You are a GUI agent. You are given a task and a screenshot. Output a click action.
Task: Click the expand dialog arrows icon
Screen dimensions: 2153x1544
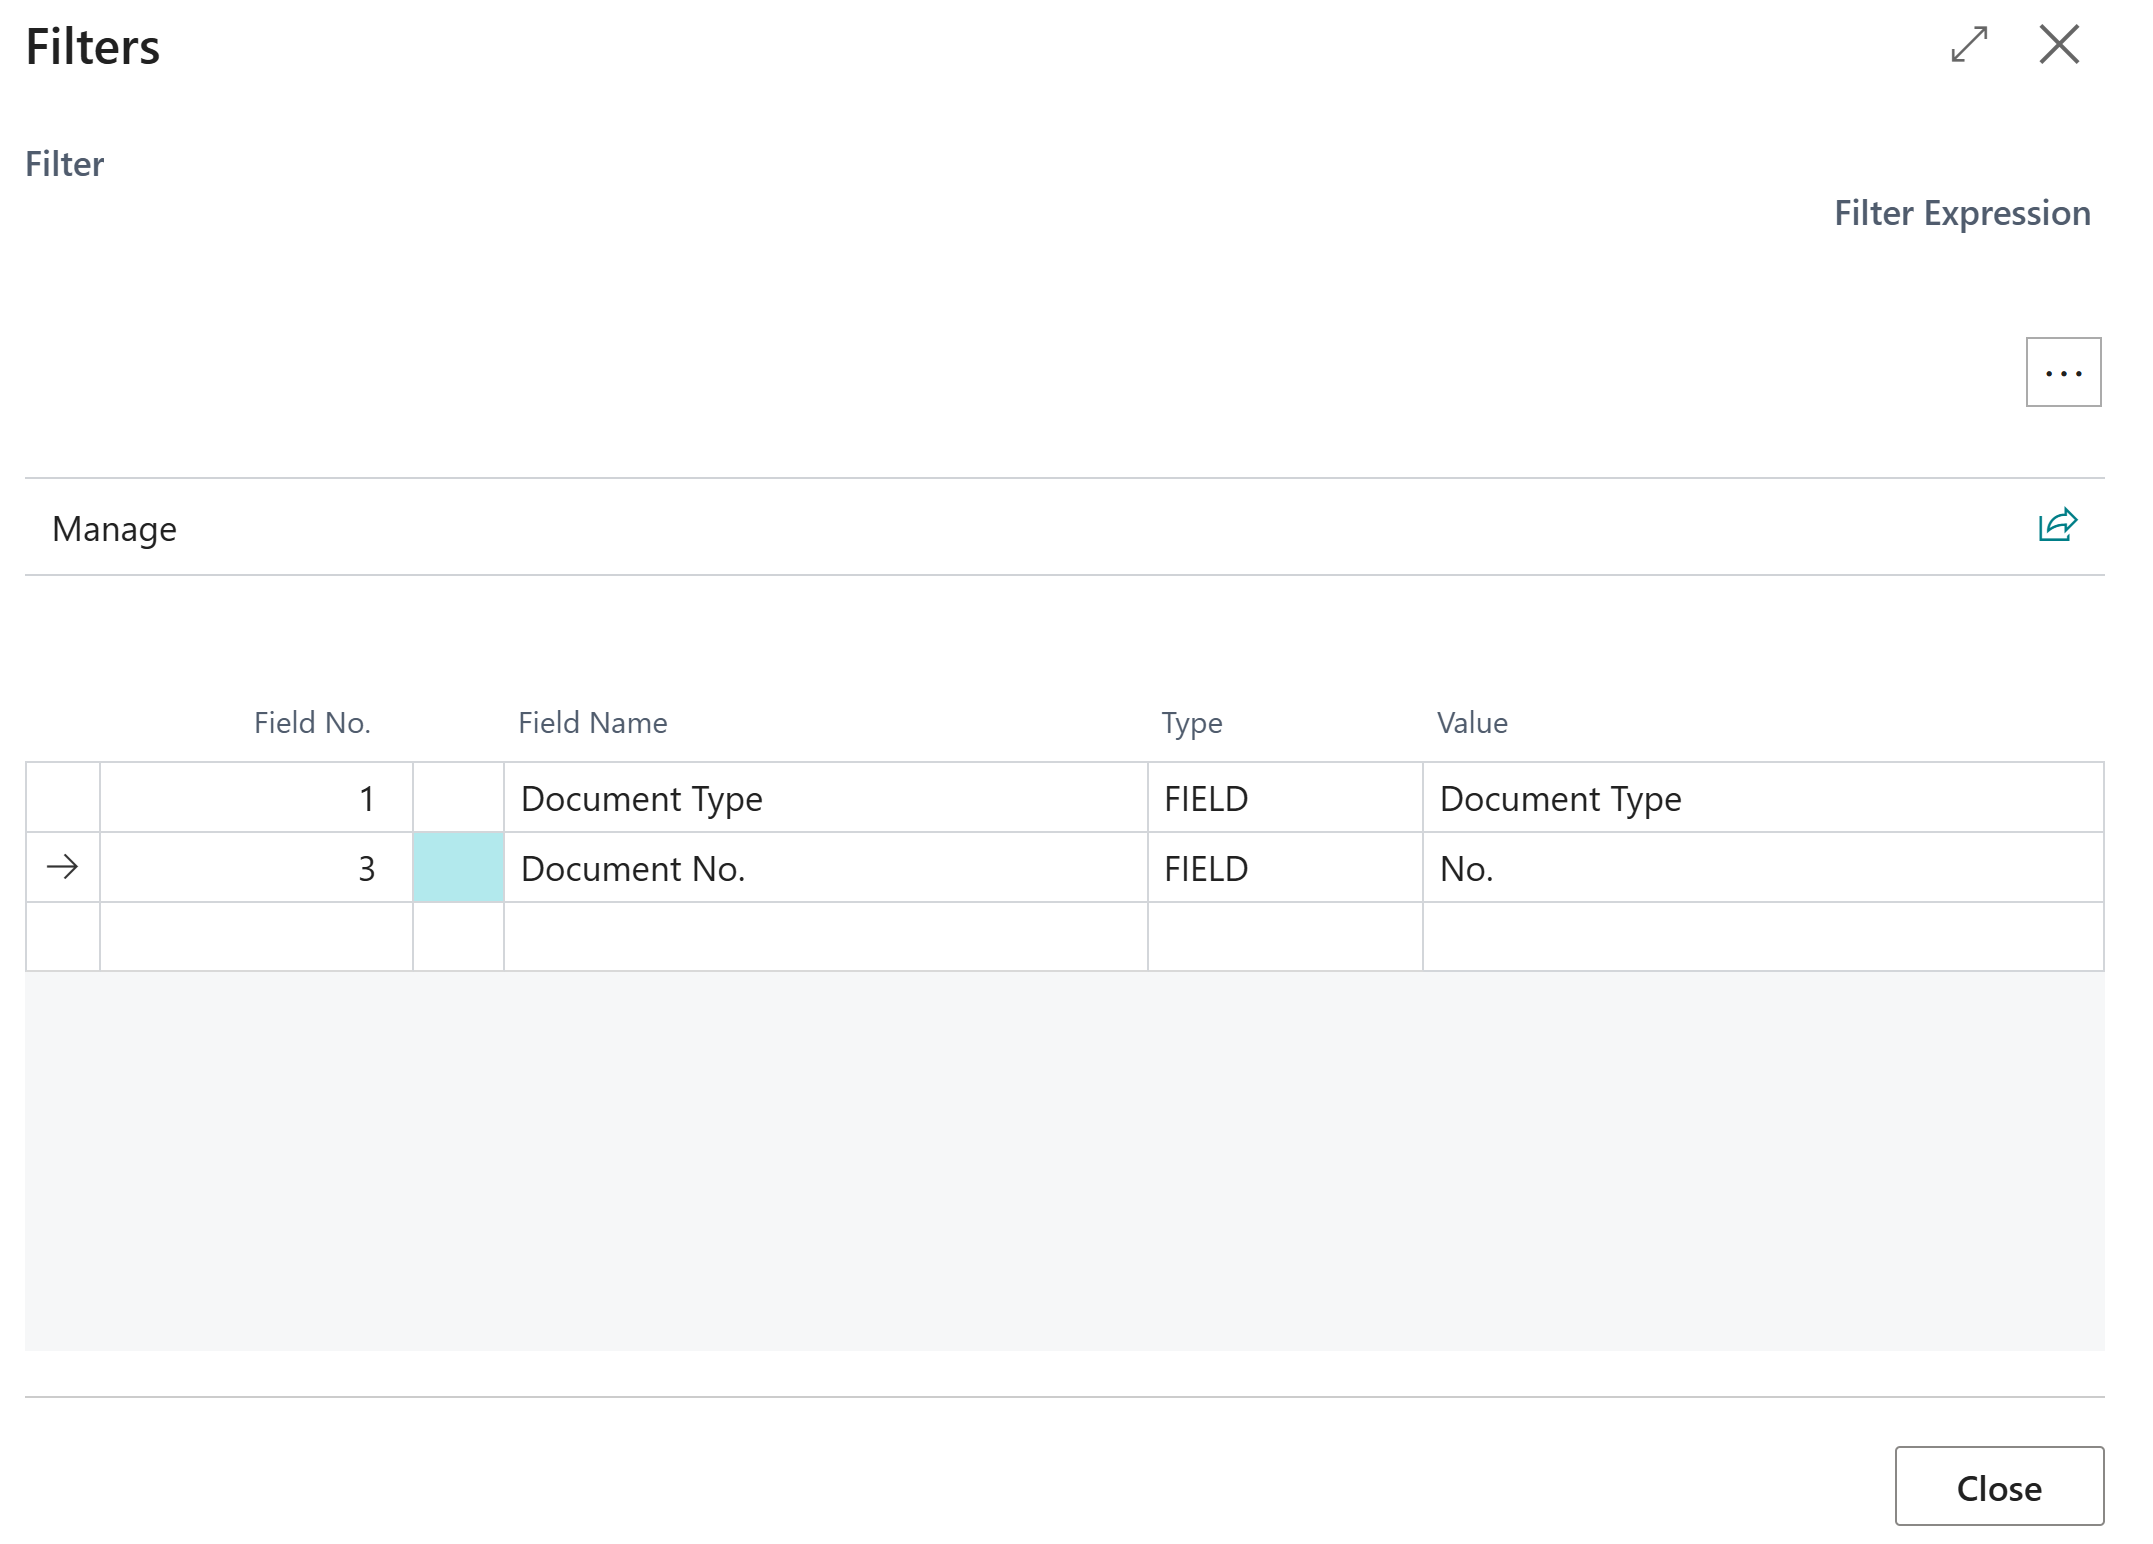[x=1968, y=45]
